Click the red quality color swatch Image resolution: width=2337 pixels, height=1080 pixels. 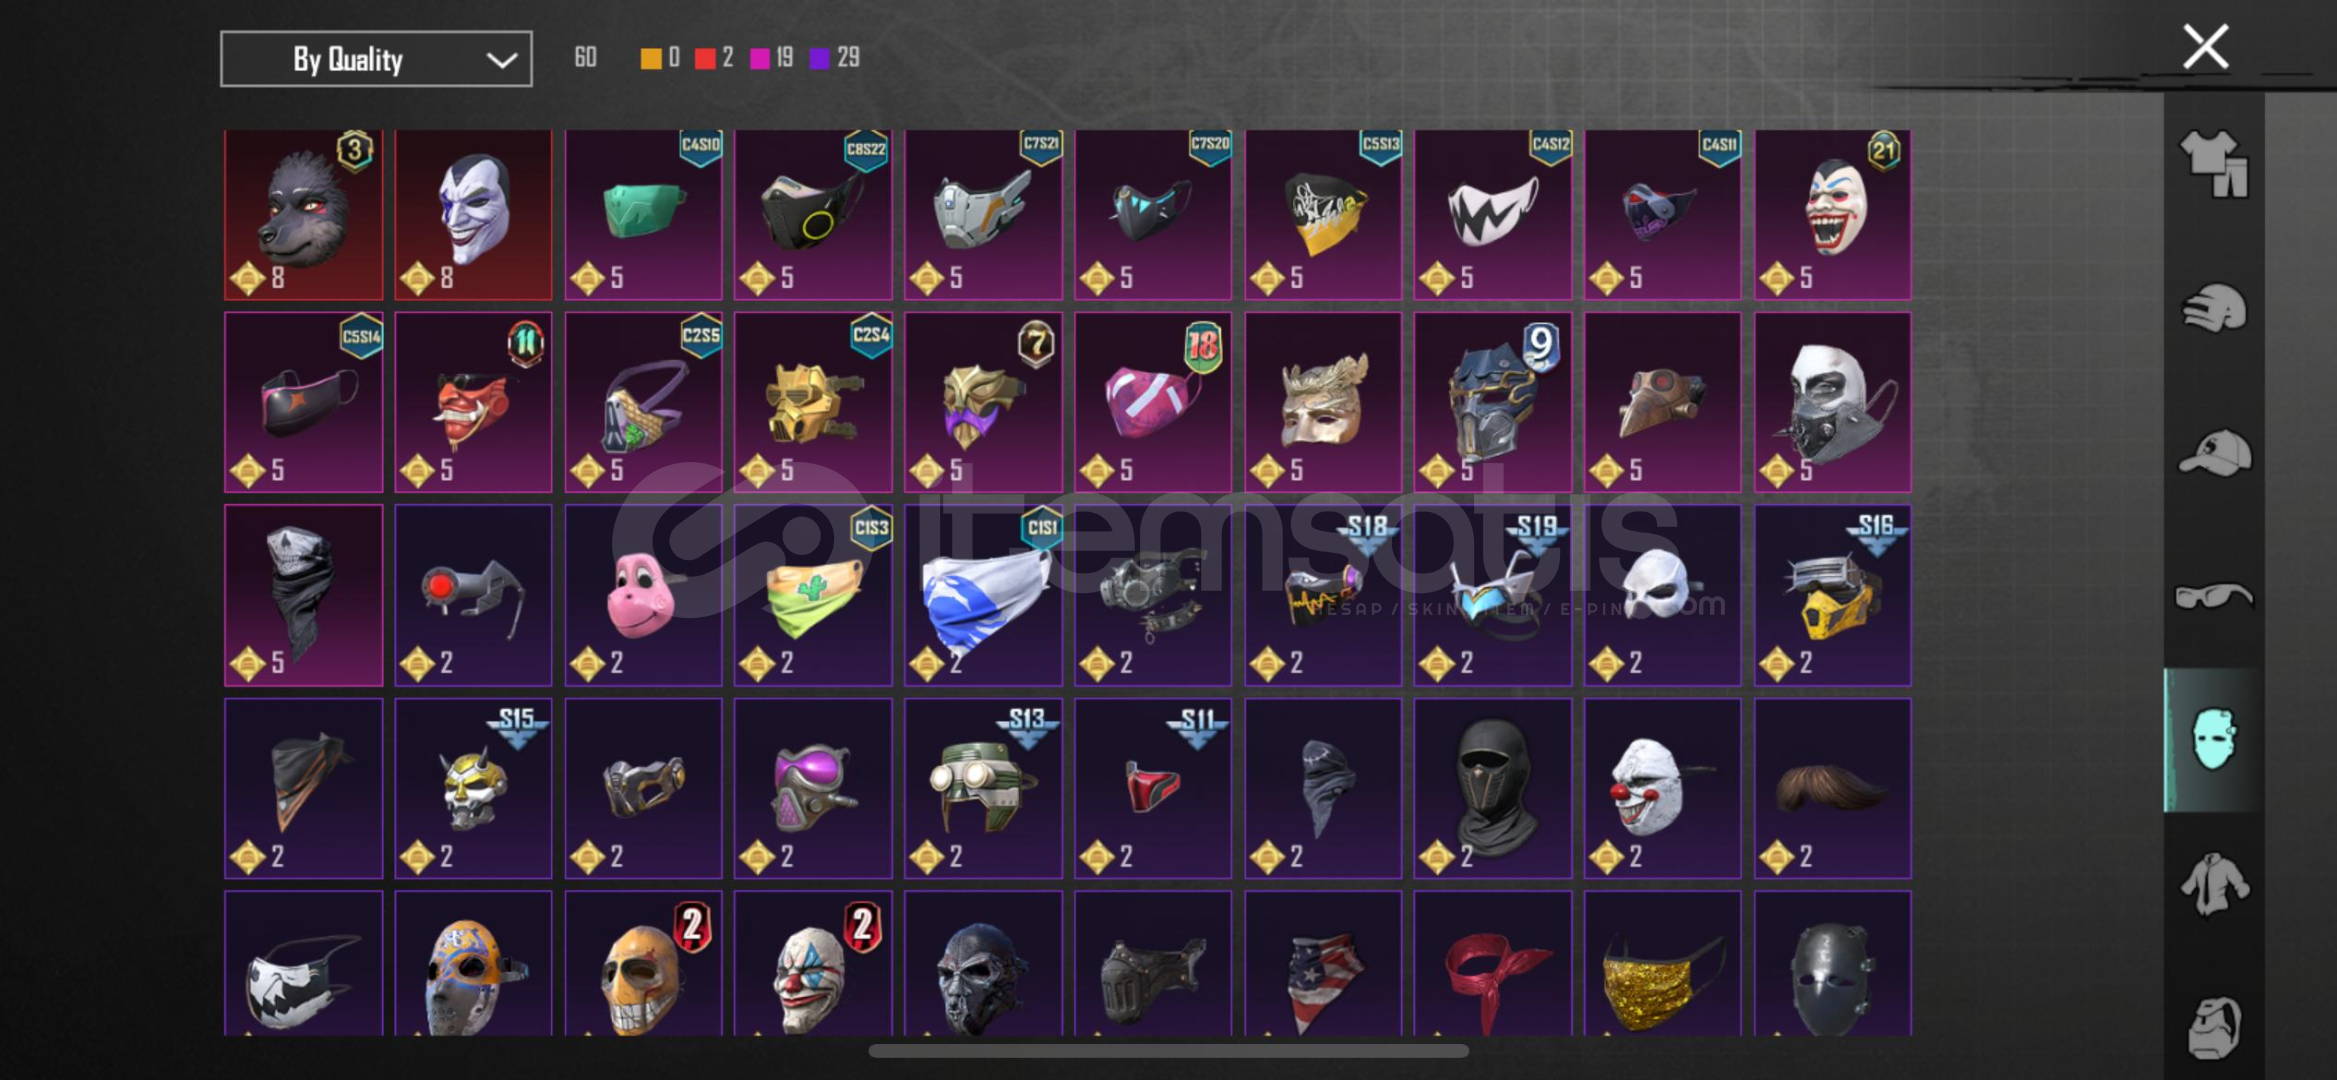pyautogui.click(x=705, y=58)
